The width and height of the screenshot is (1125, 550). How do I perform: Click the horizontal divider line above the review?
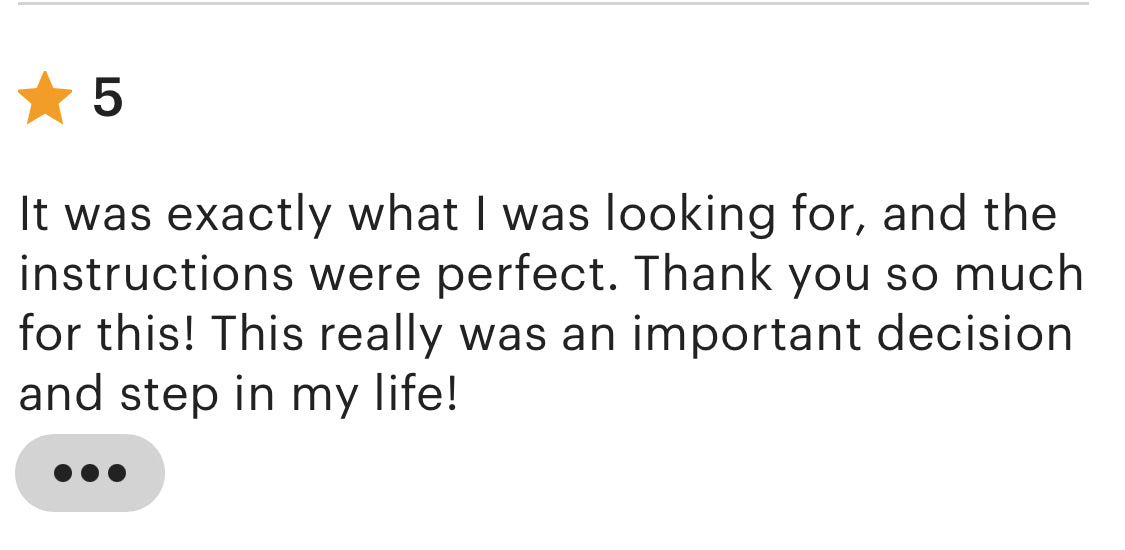[x=553, y=4]
